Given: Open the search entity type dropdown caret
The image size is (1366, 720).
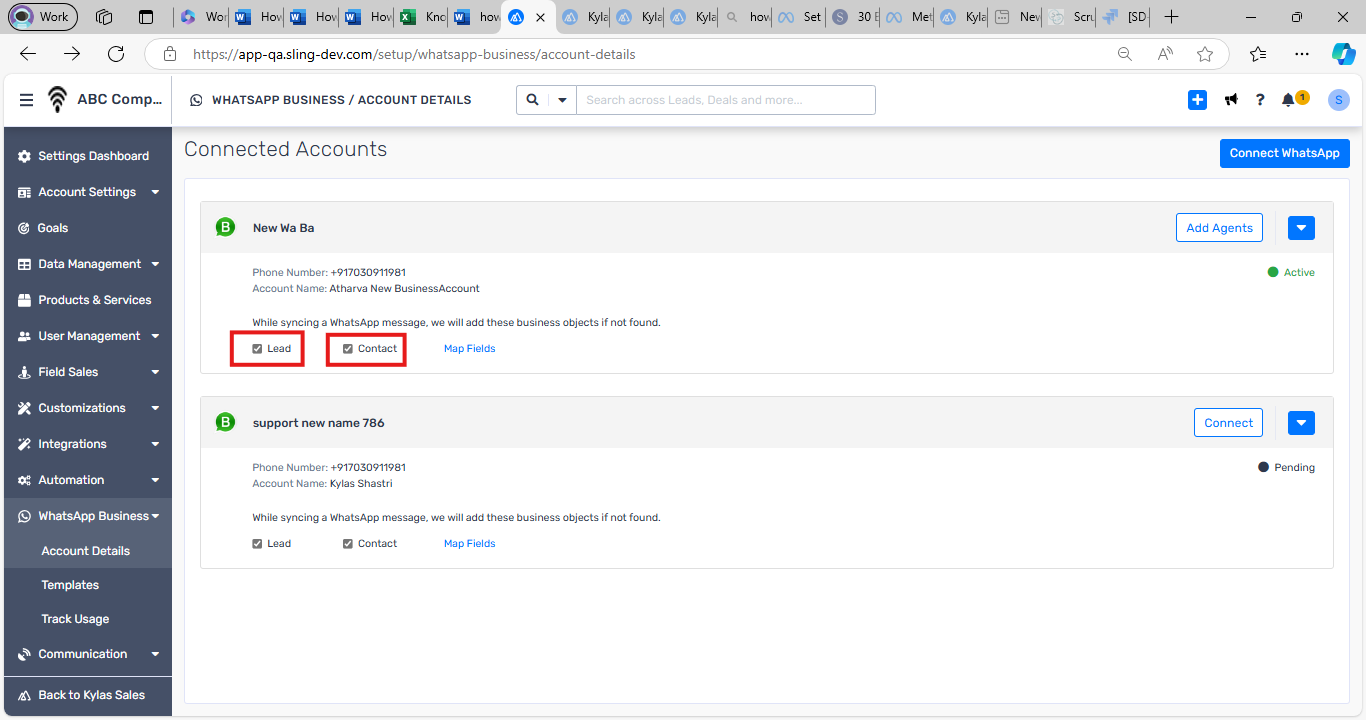Looking at the screenshot, I should [x=562, y=100].
